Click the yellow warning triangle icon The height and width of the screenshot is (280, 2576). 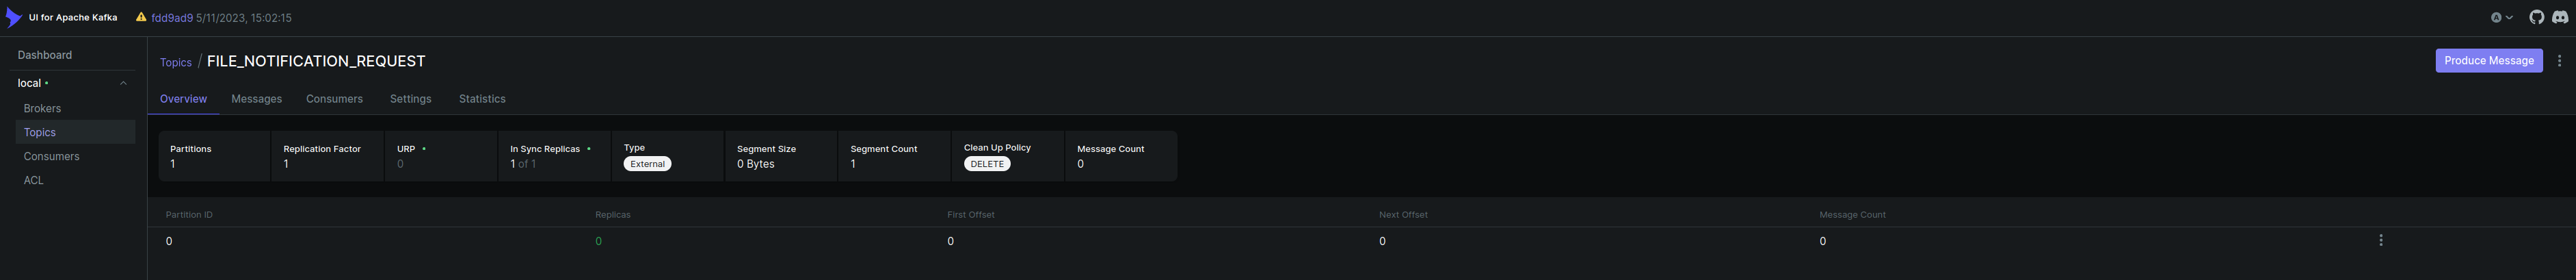pos(141,17)
